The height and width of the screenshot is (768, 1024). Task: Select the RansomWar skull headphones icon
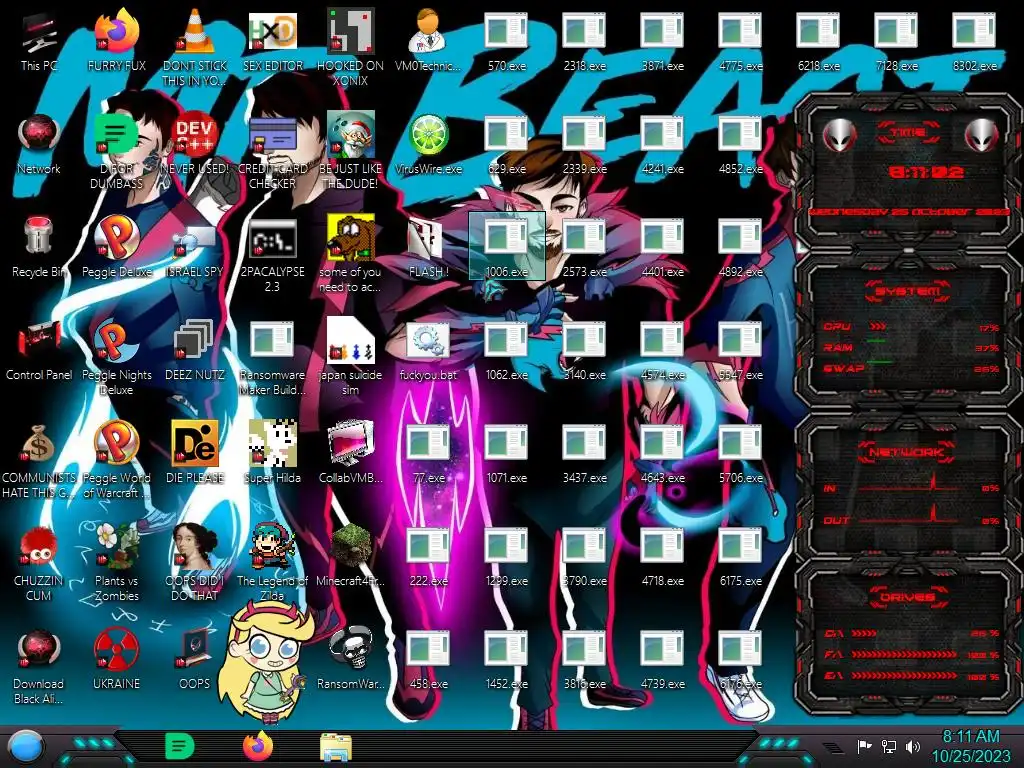point(351,660)
